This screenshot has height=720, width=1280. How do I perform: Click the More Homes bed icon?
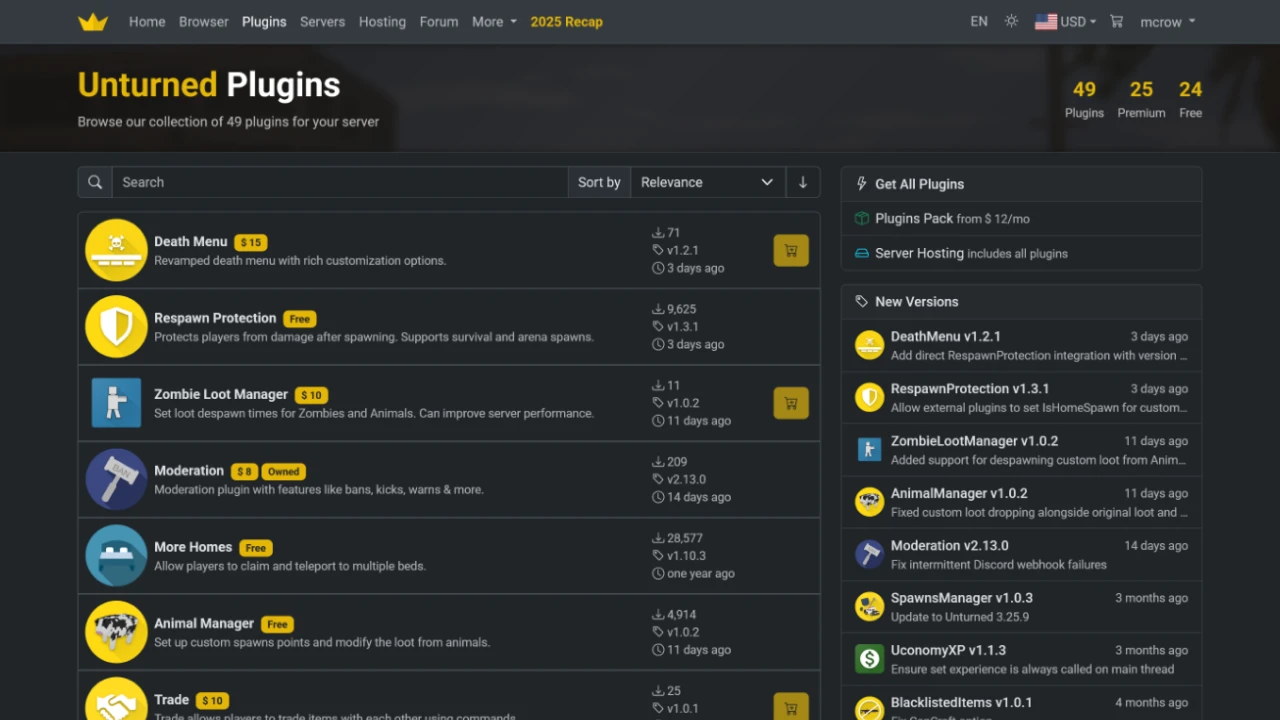point(116,556)
